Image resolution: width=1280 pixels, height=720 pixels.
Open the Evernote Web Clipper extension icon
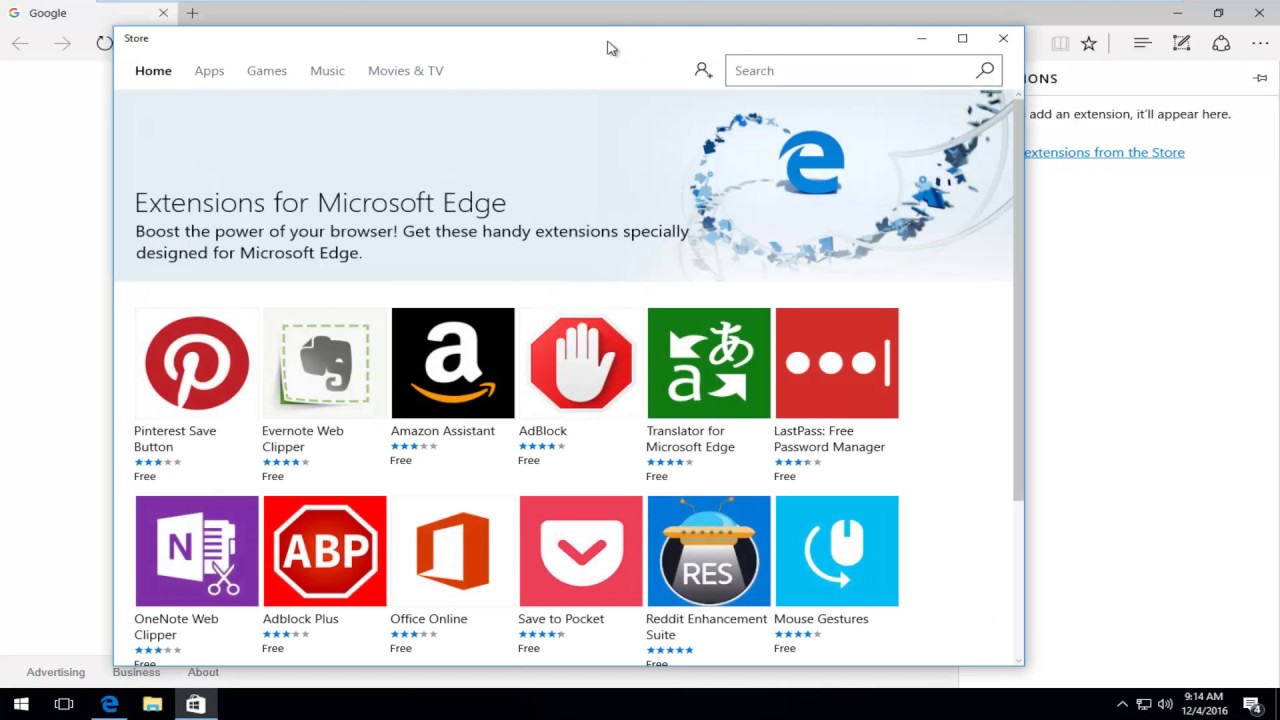(324, 363)
